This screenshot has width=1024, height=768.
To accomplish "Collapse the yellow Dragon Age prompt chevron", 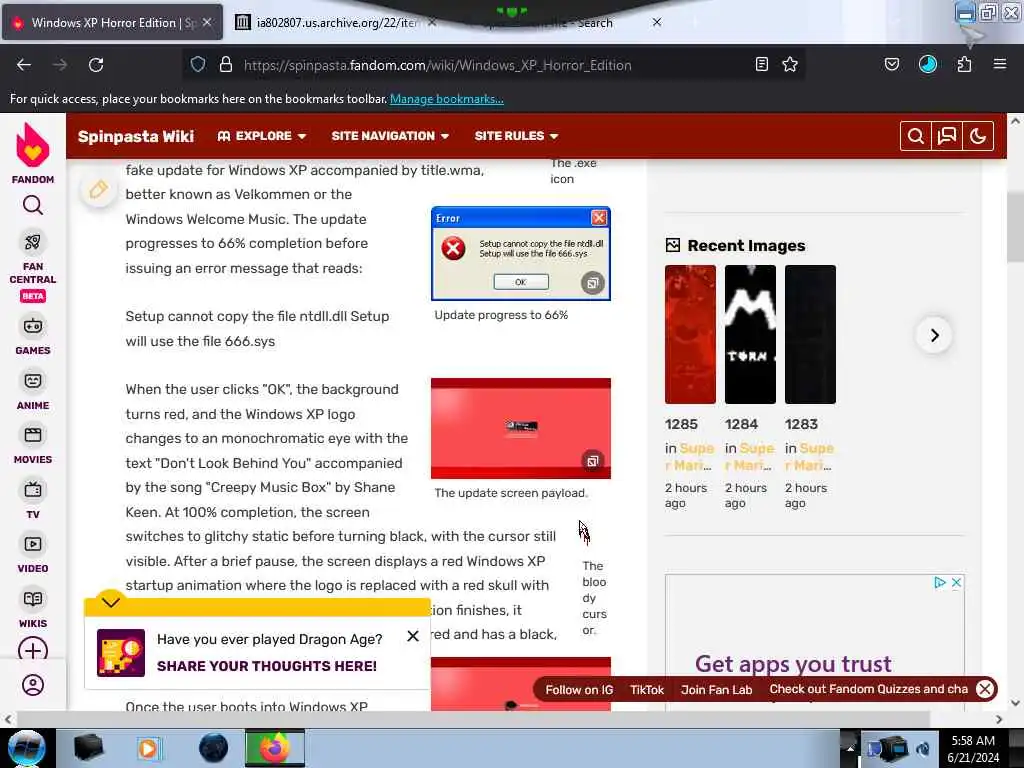I will [110, 601].
